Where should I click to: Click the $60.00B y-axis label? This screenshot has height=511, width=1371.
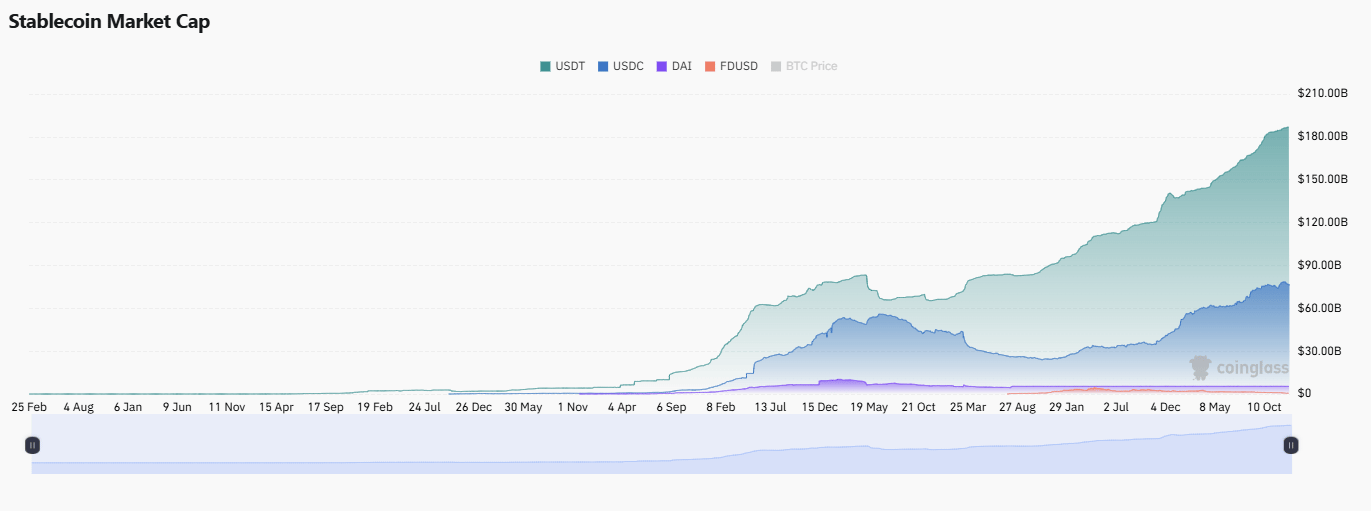1319,308
